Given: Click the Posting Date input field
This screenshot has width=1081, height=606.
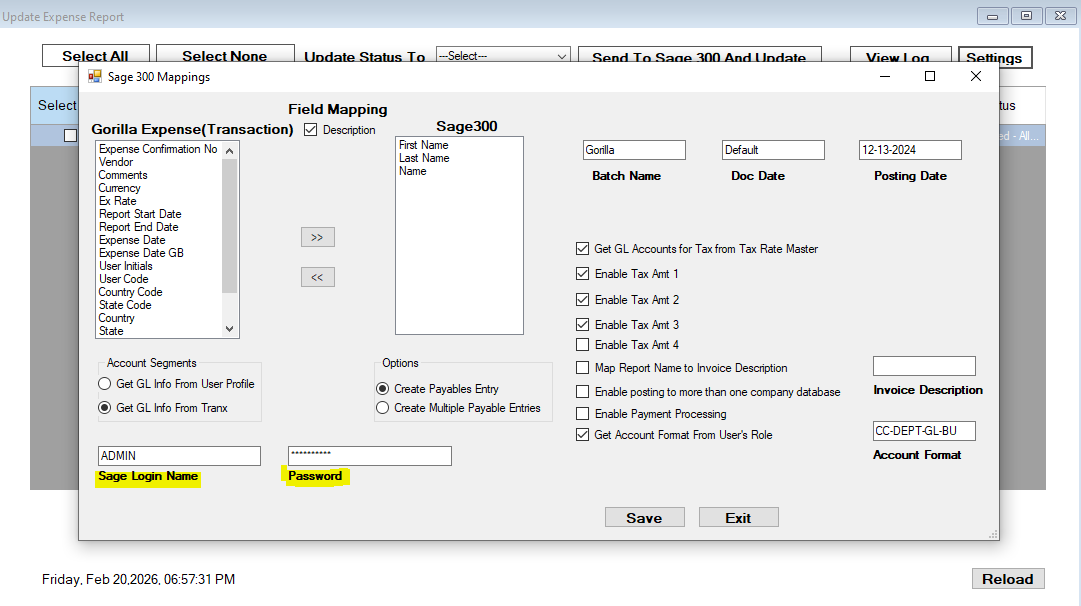Looking at the screenshot, I should [910, 150].
